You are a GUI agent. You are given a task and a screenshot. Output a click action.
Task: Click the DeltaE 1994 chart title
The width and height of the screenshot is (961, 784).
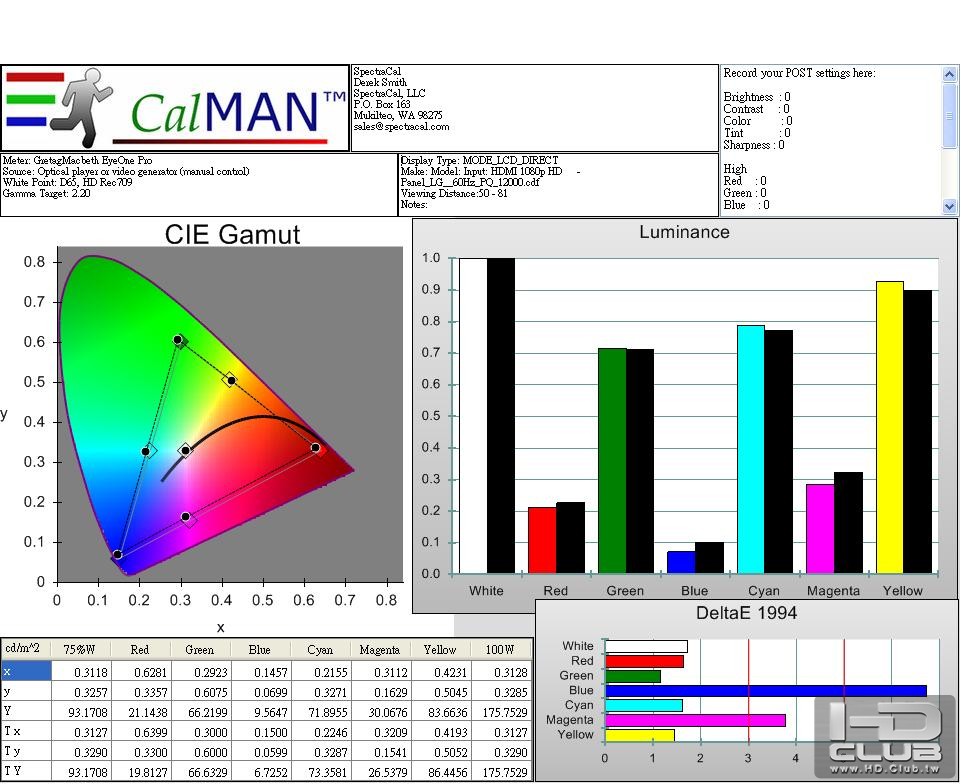746,613
